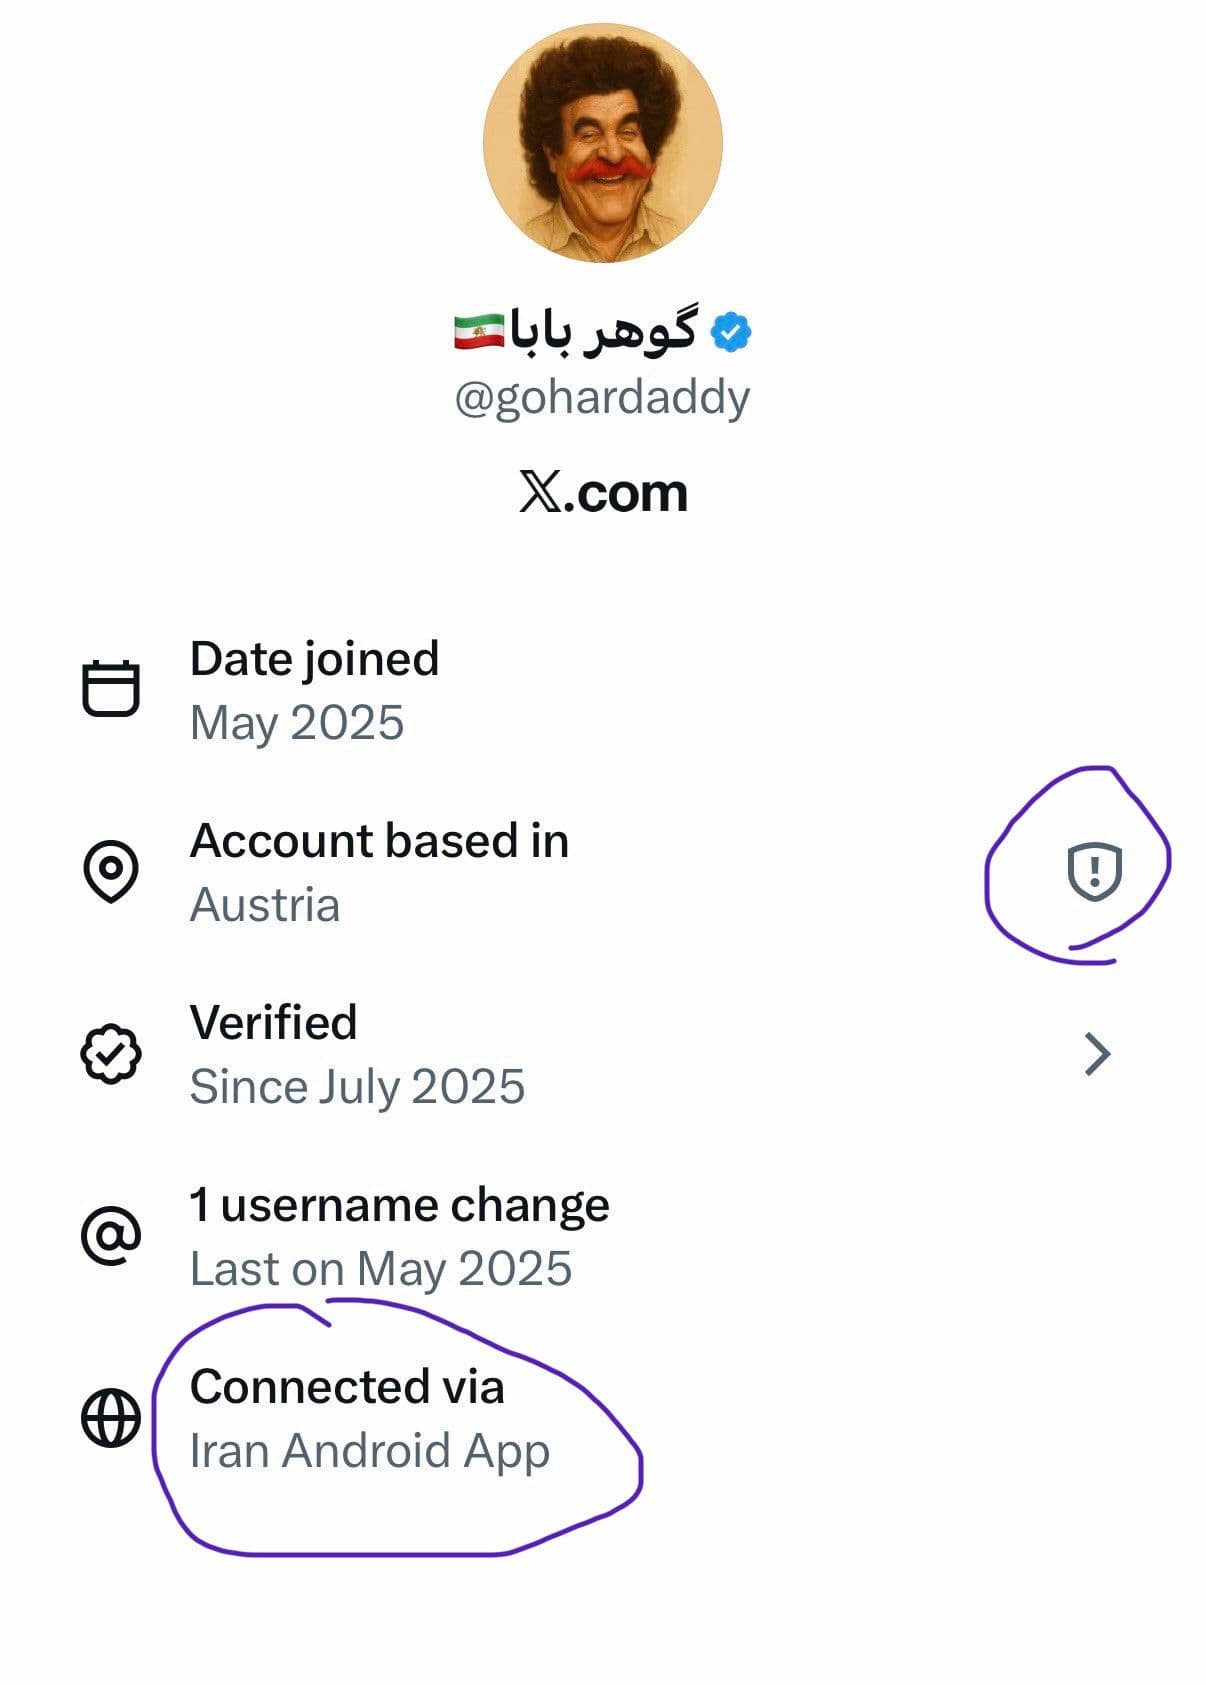Image resolution: width=1206 pixels, height=1685 pixels.
Task: Expand Verified details with the chevron arrow
Action: 1097,1054
